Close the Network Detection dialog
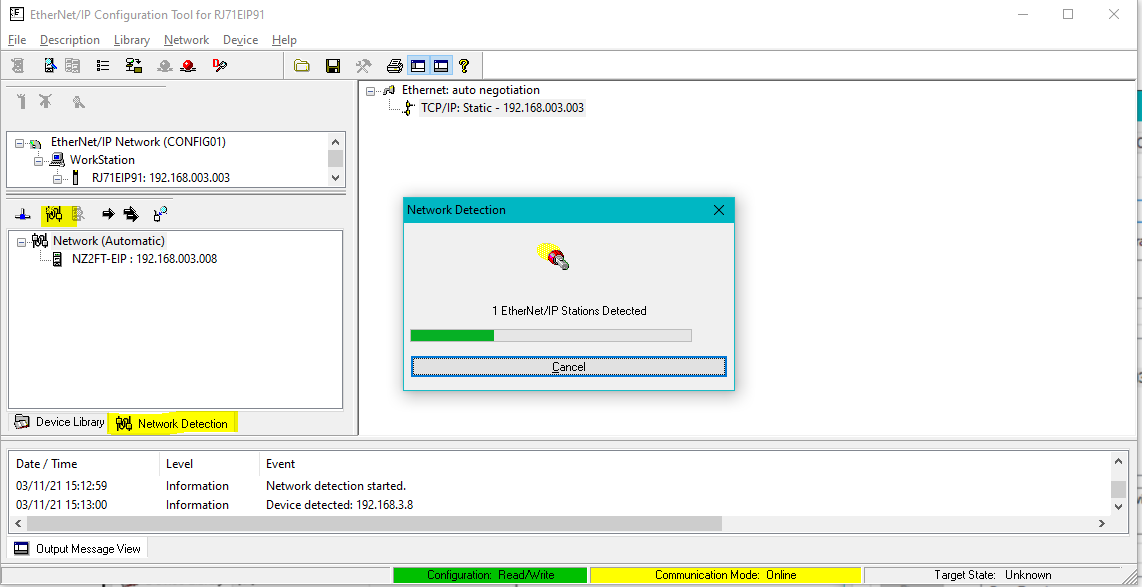This screenshot has height=587, width=1142. point(719,210)
